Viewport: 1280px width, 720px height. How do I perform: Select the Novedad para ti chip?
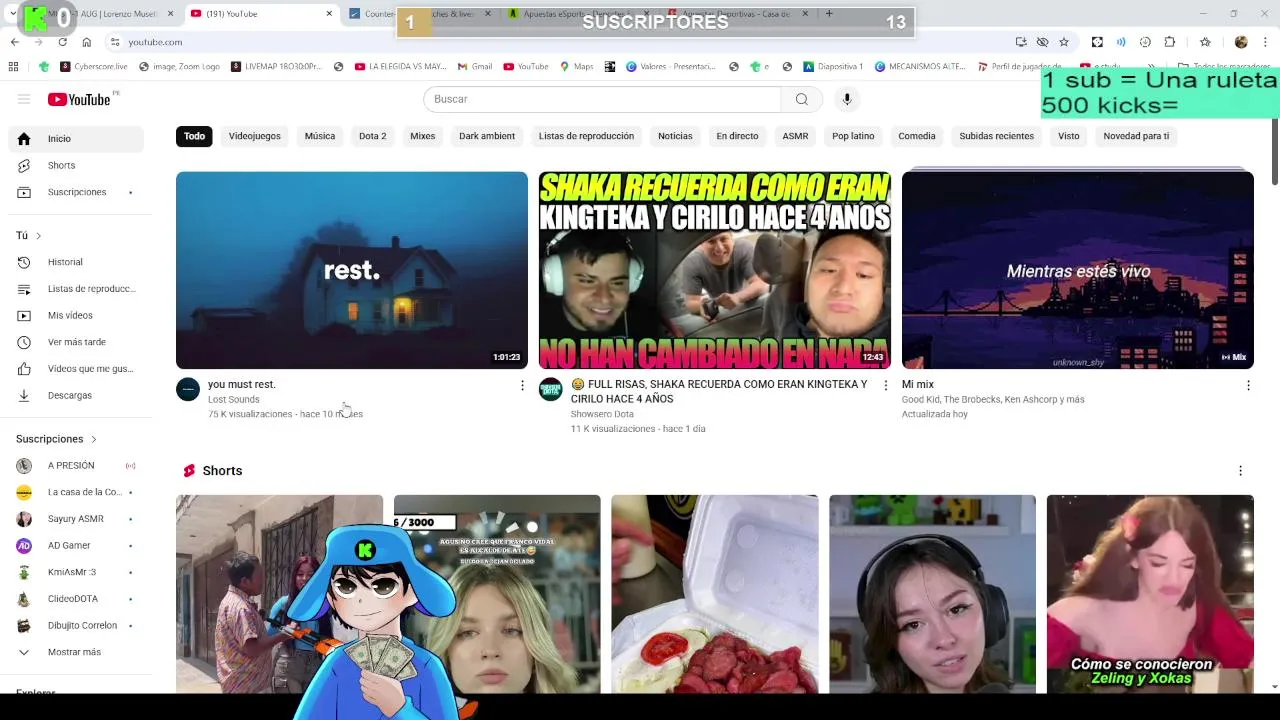point(1136,136)
